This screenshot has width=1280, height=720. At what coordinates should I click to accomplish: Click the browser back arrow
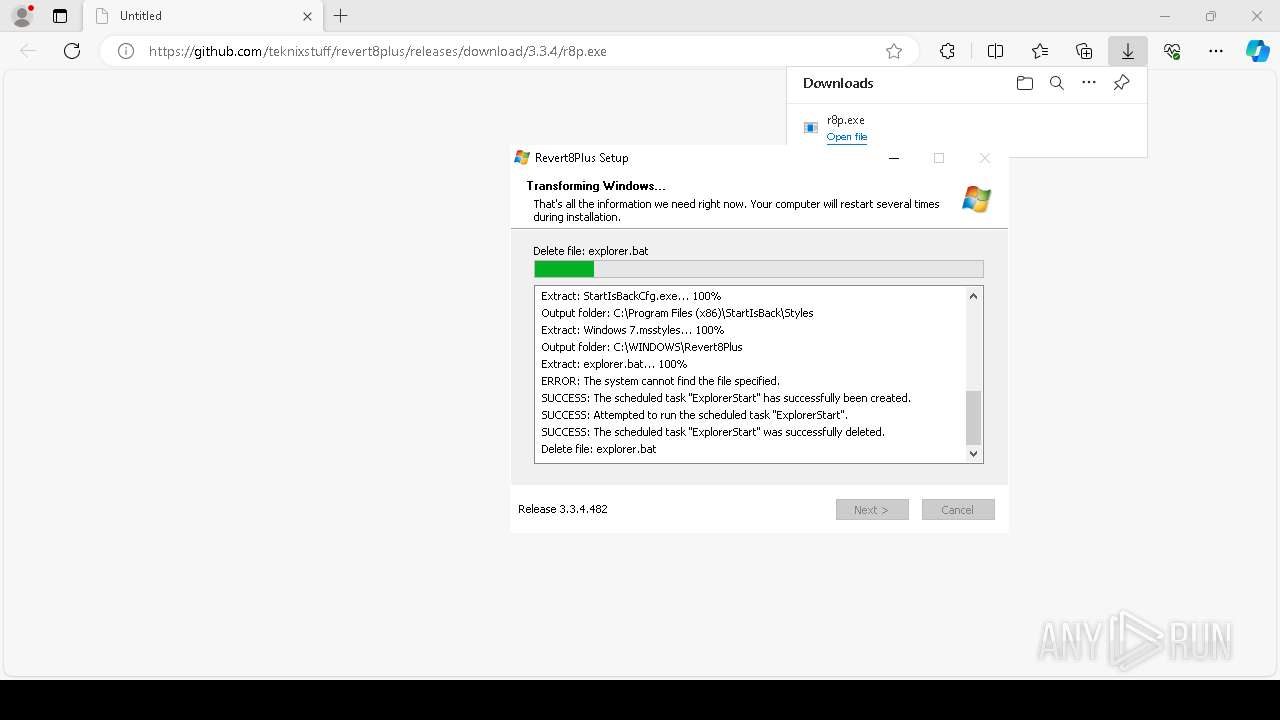coord(28,51)
